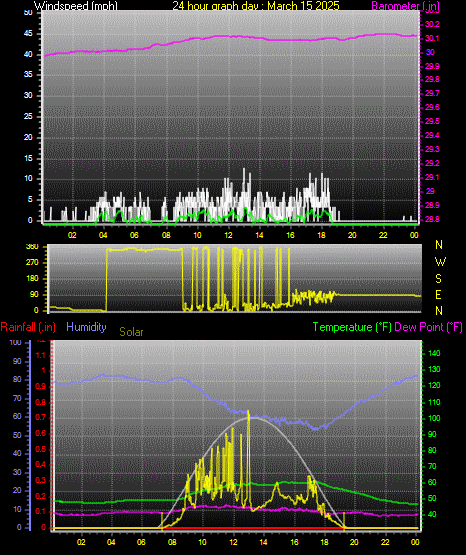This screenshot has height=555, width=466.
Task: Select the Rainfall (.in) legend label
Action: [x=28, y=327]
